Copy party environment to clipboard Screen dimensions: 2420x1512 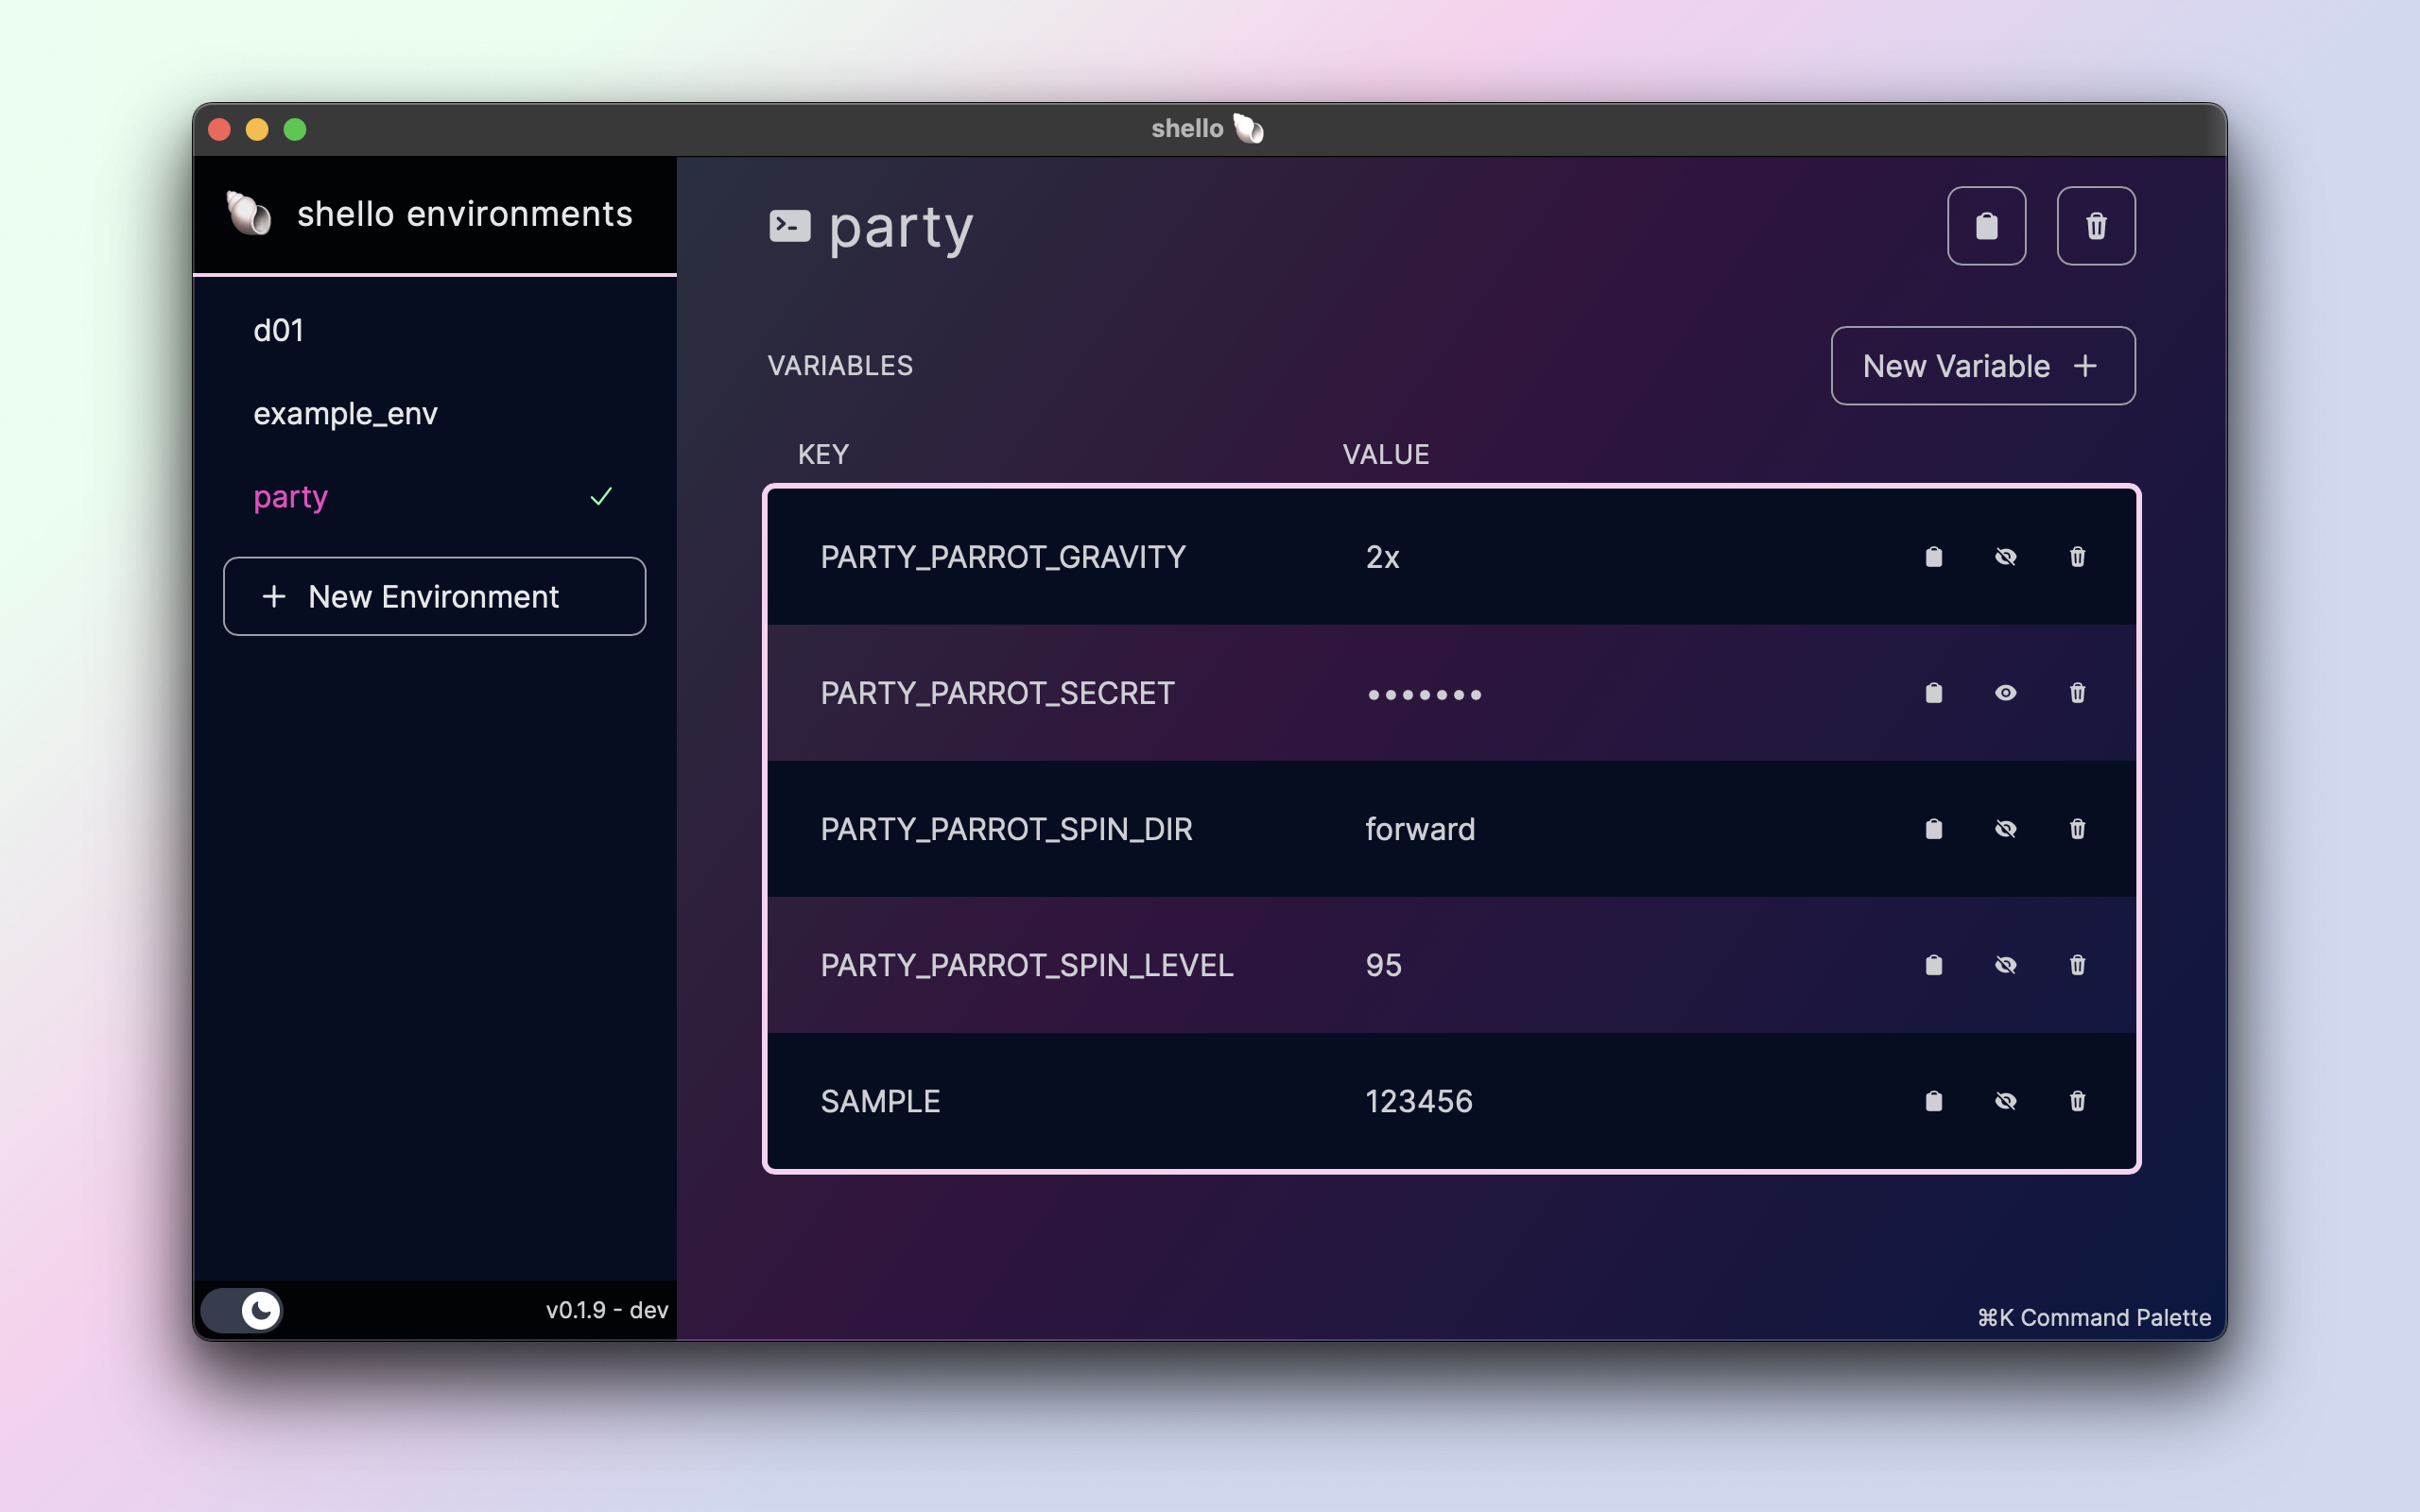(1986, 226)
